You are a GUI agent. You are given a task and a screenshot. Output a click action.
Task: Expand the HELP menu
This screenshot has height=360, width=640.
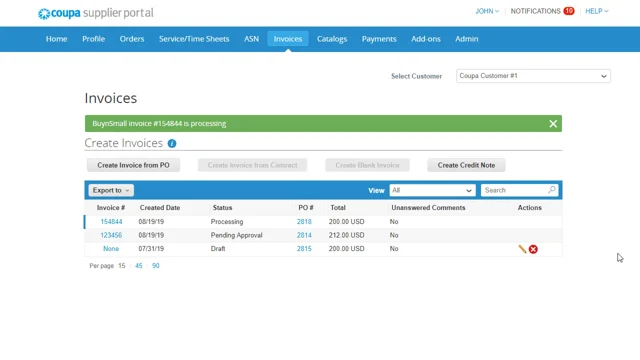tap(597, 11)
